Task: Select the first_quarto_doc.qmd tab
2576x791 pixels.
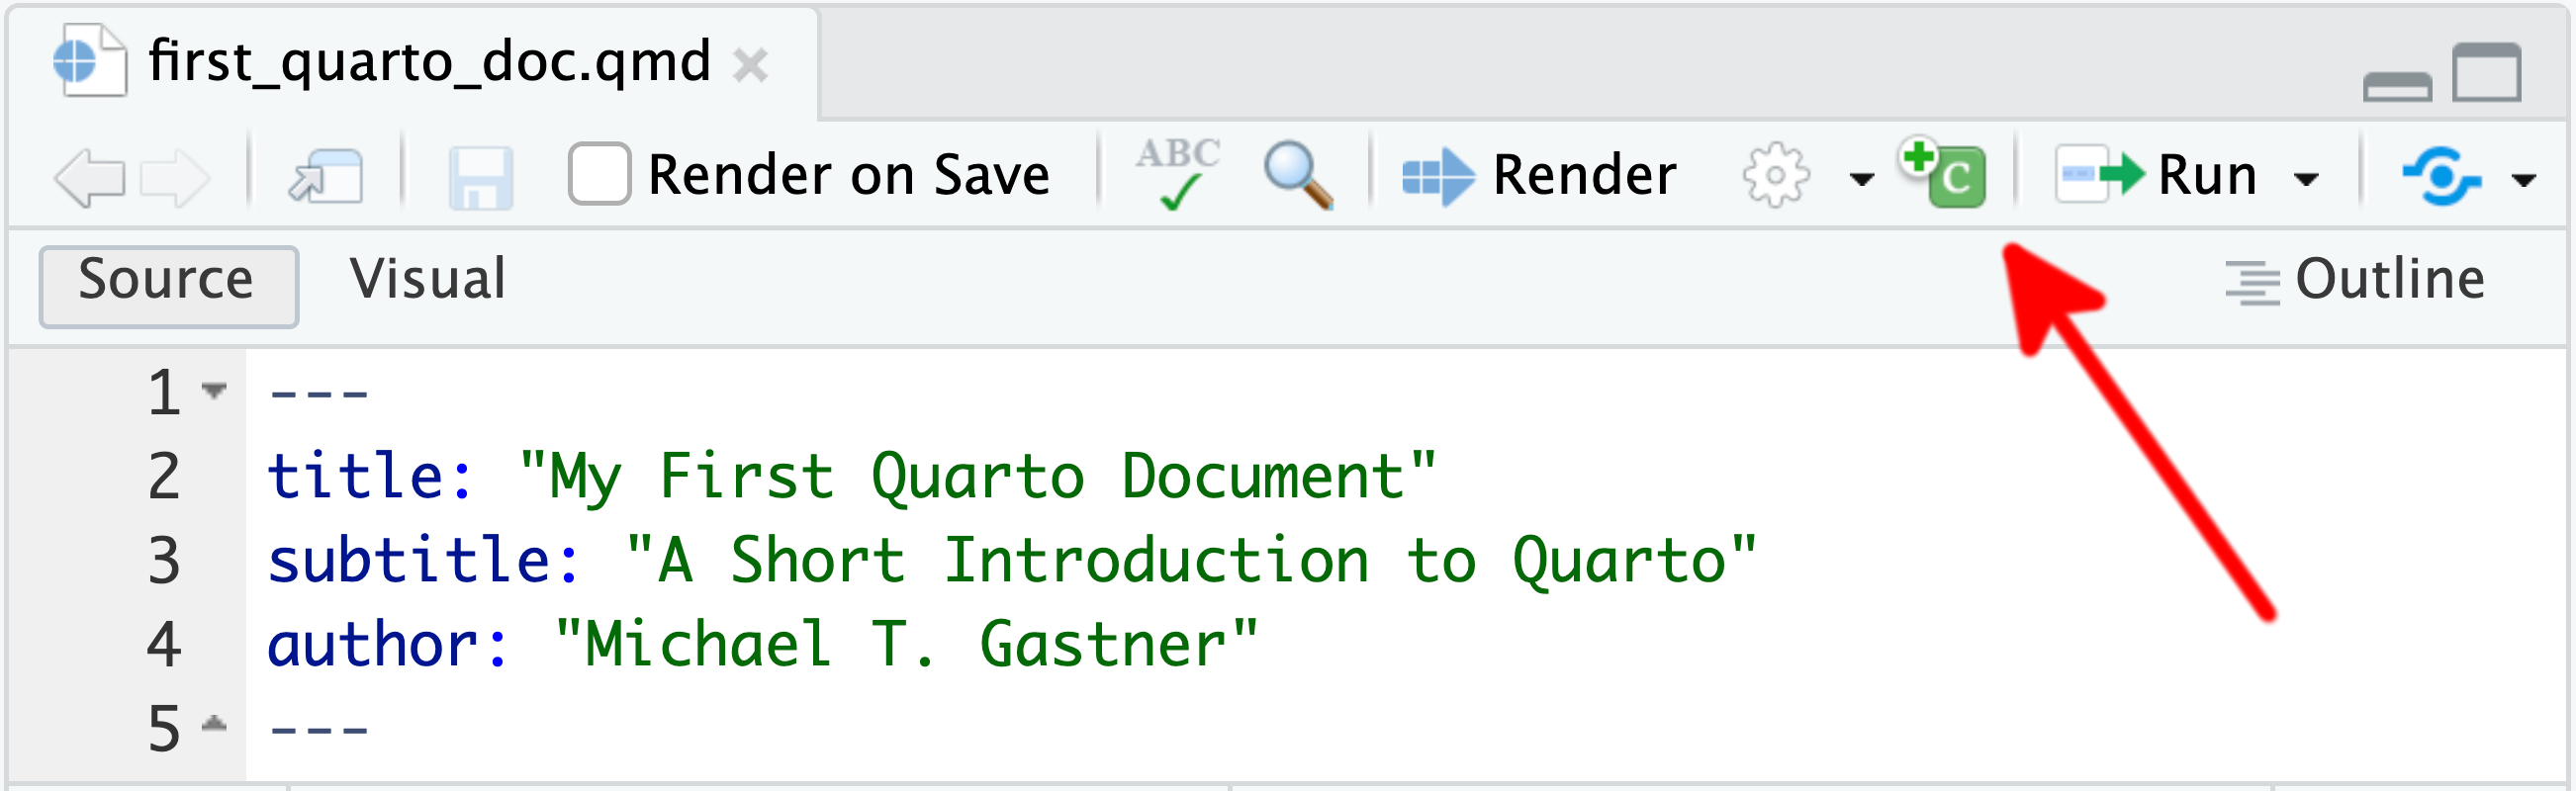Action: pyautogui.click(x=430, y=62)
